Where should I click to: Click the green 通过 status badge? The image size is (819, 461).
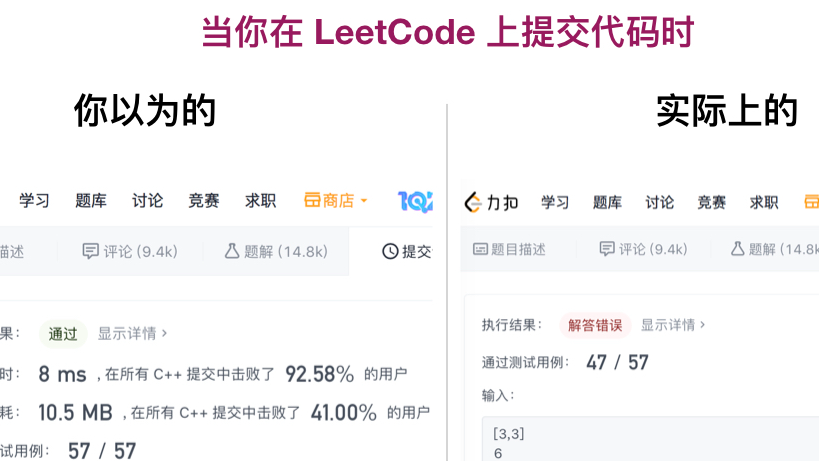point(63,334)
